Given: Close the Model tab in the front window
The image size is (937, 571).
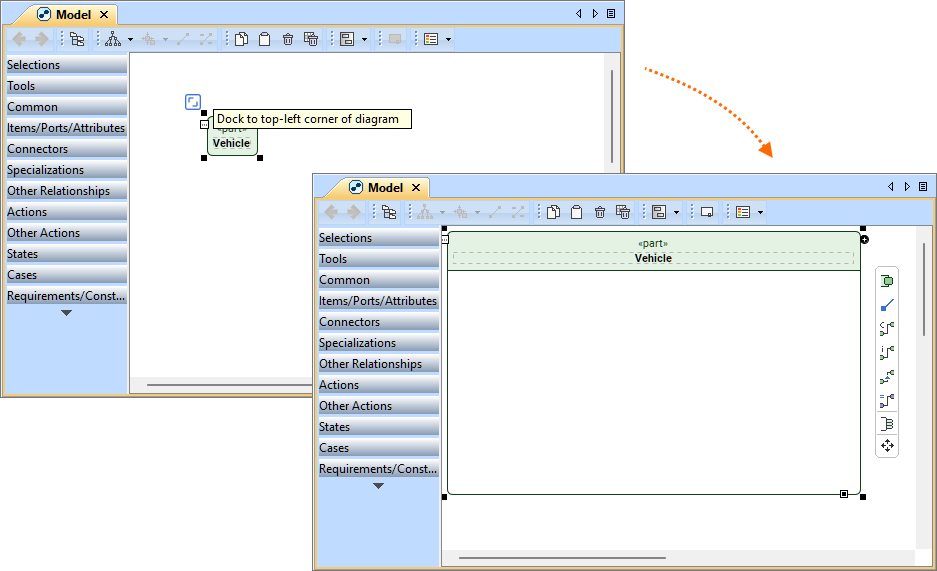Looking at the screenshot, I should tap(415, 188).
